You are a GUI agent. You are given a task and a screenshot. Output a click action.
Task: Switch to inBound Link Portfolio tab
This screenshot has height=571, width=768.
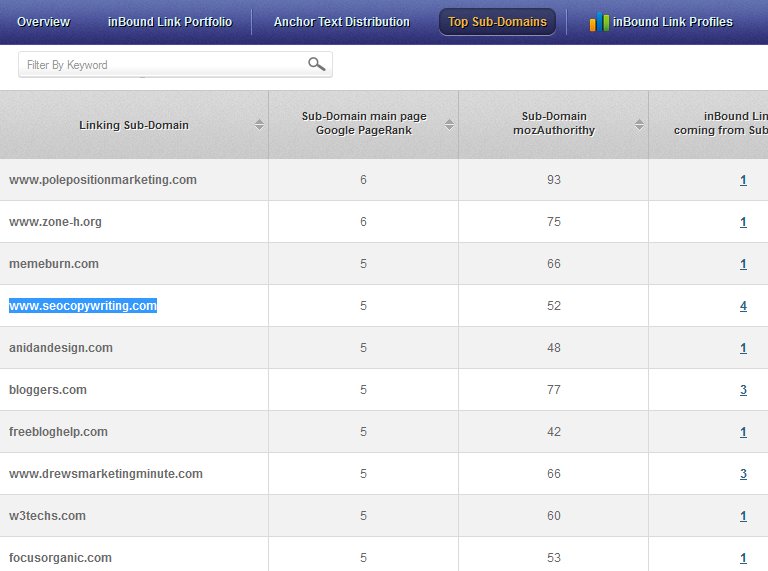coord(169,22)
